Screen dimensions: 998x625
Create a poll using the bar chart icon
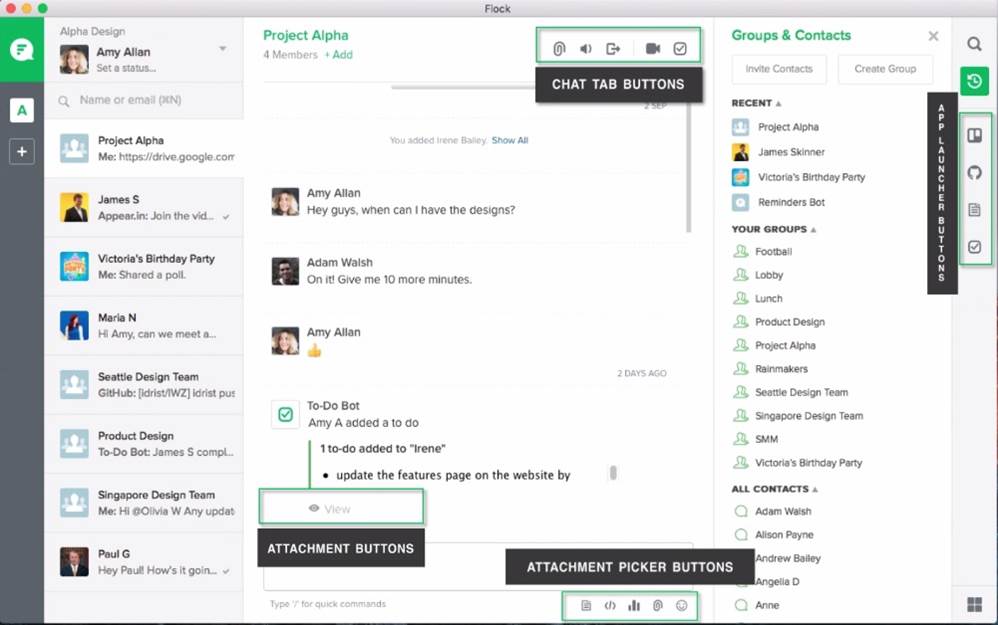(x=634, y=605)
